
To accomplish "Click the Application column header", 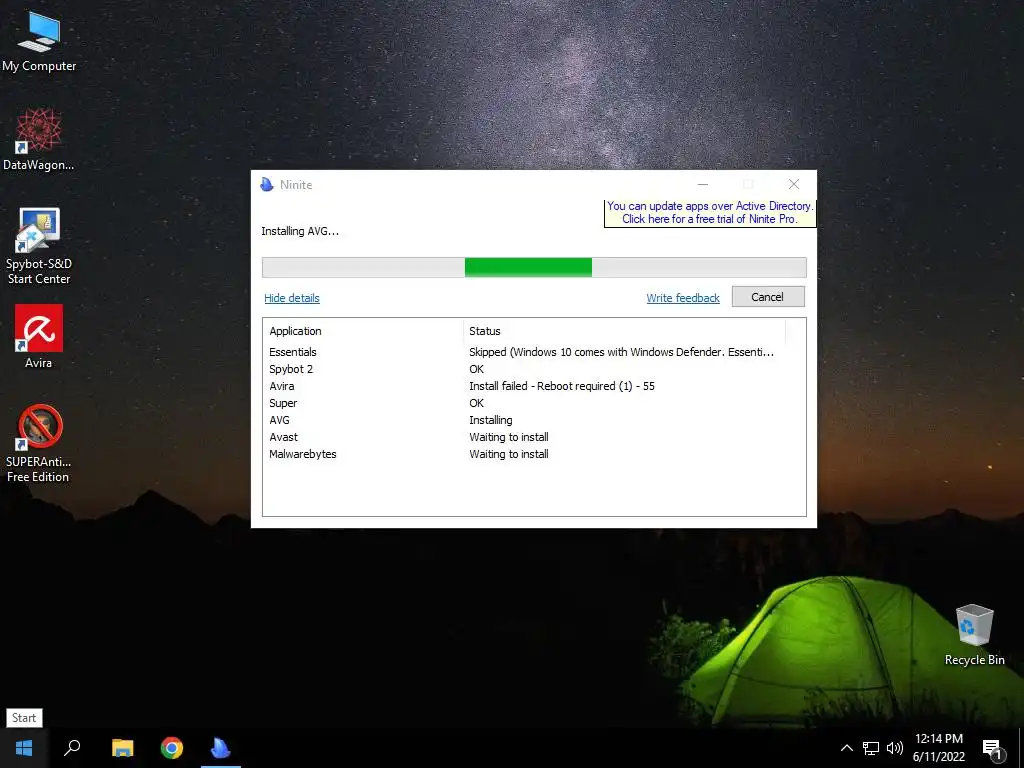I will [362, 331].
